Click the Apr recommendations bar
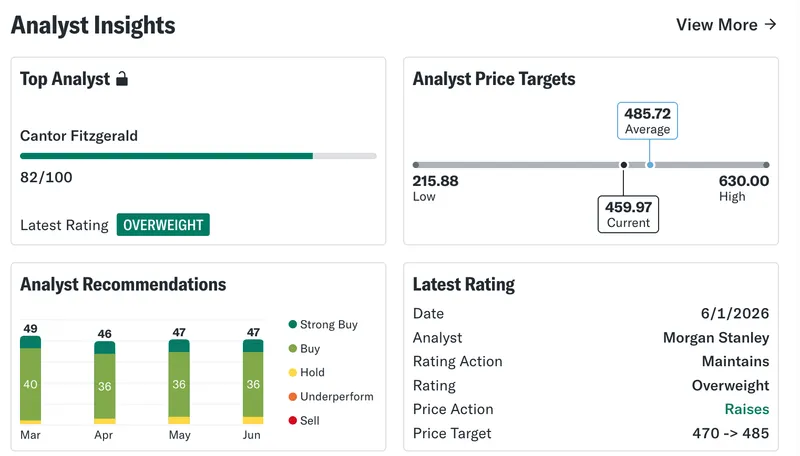Viewport: 800px width, 456px height. (105, 383)
